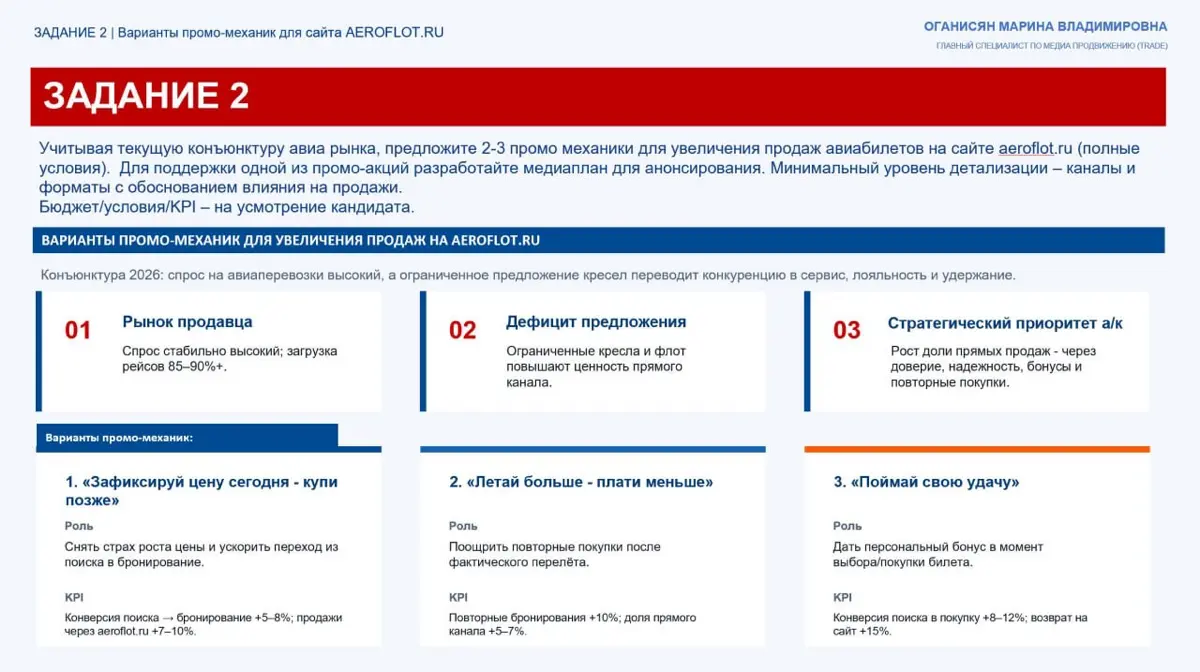Select the heading '3. «Поймай свою удачу»'

coord(926,482)
